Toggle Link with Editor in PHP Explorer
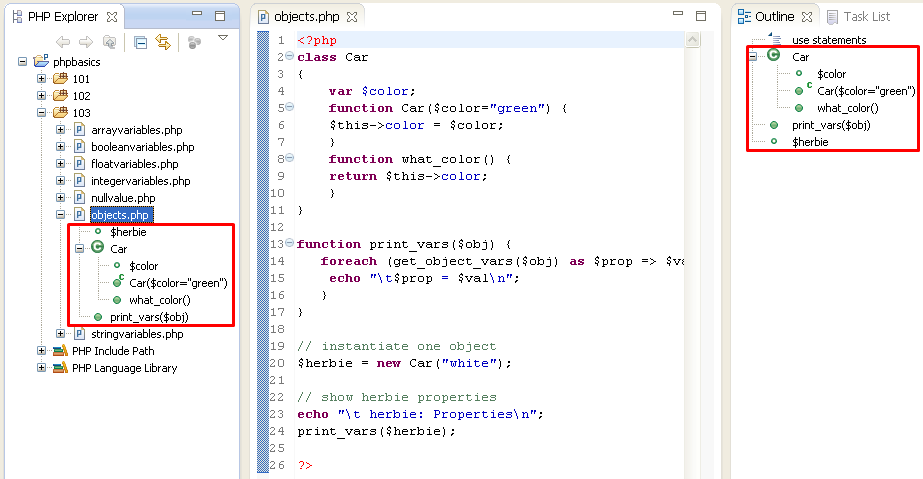The image size is (923, 479). tap(163, 42)
